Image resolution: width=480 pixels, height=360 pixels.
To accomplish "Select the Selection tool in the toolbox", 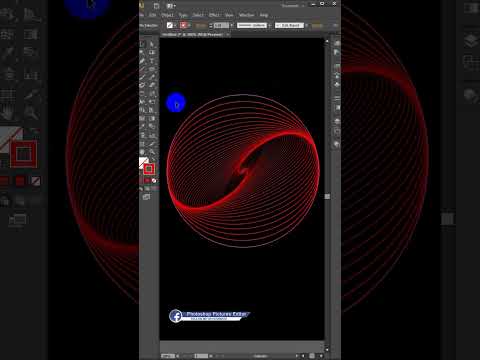I will pyautogui.click(x=142, y=44).
